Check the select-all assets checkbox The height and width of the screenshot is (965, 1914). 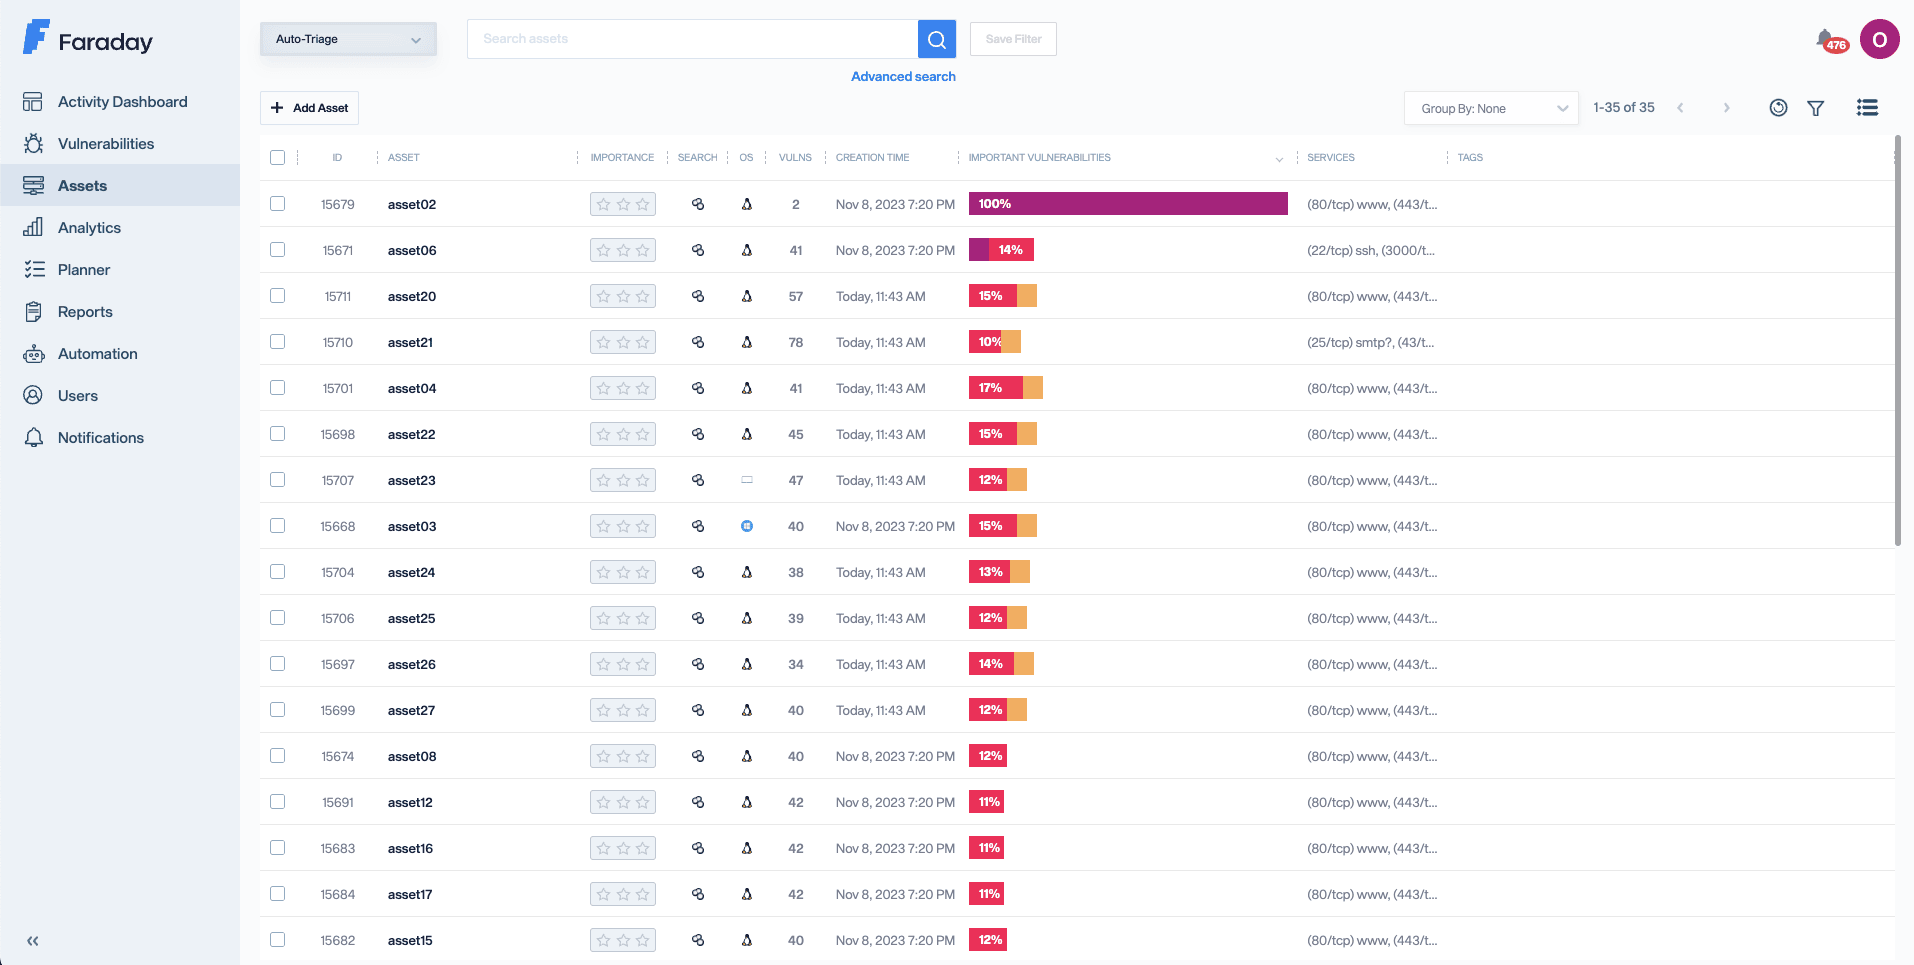[278, 157]
